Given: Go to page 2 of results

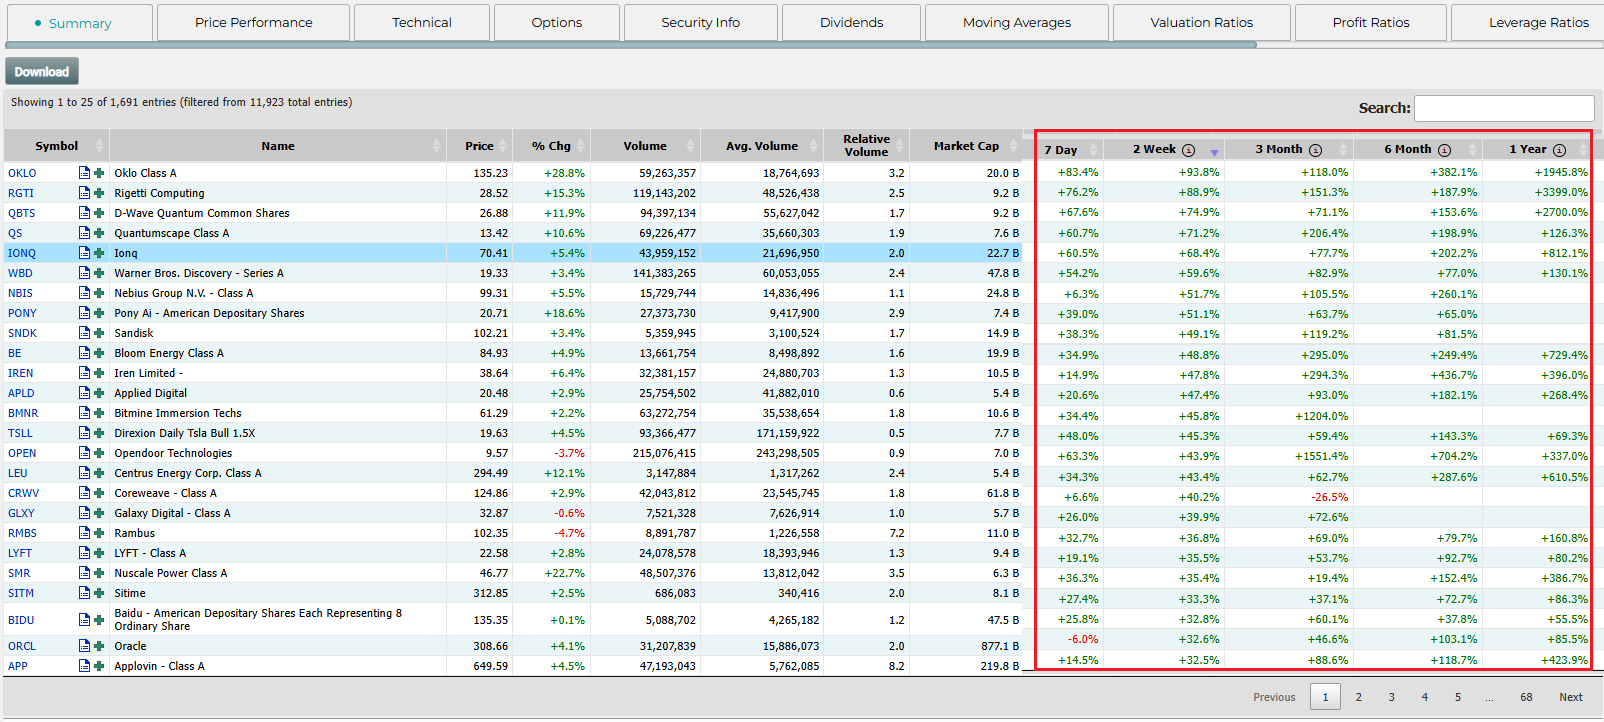Looking at the screenshot, I should 1358,697.
